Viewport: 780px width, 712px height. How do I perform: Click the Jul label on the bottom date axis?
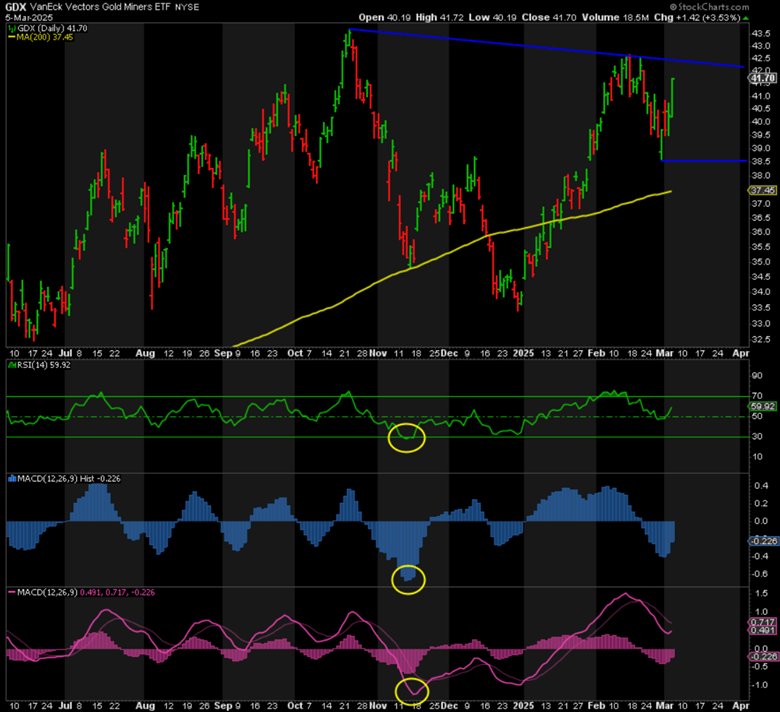tap(65, 706)
